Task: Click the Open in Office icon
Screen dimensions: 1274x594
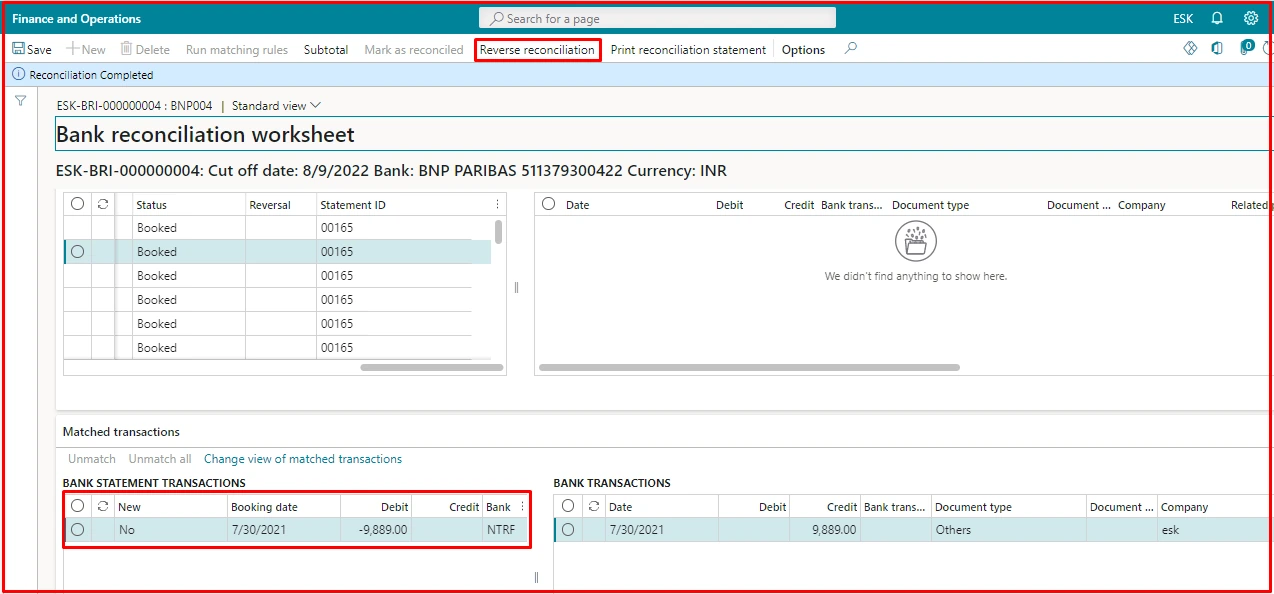Action: (1217, 48)
